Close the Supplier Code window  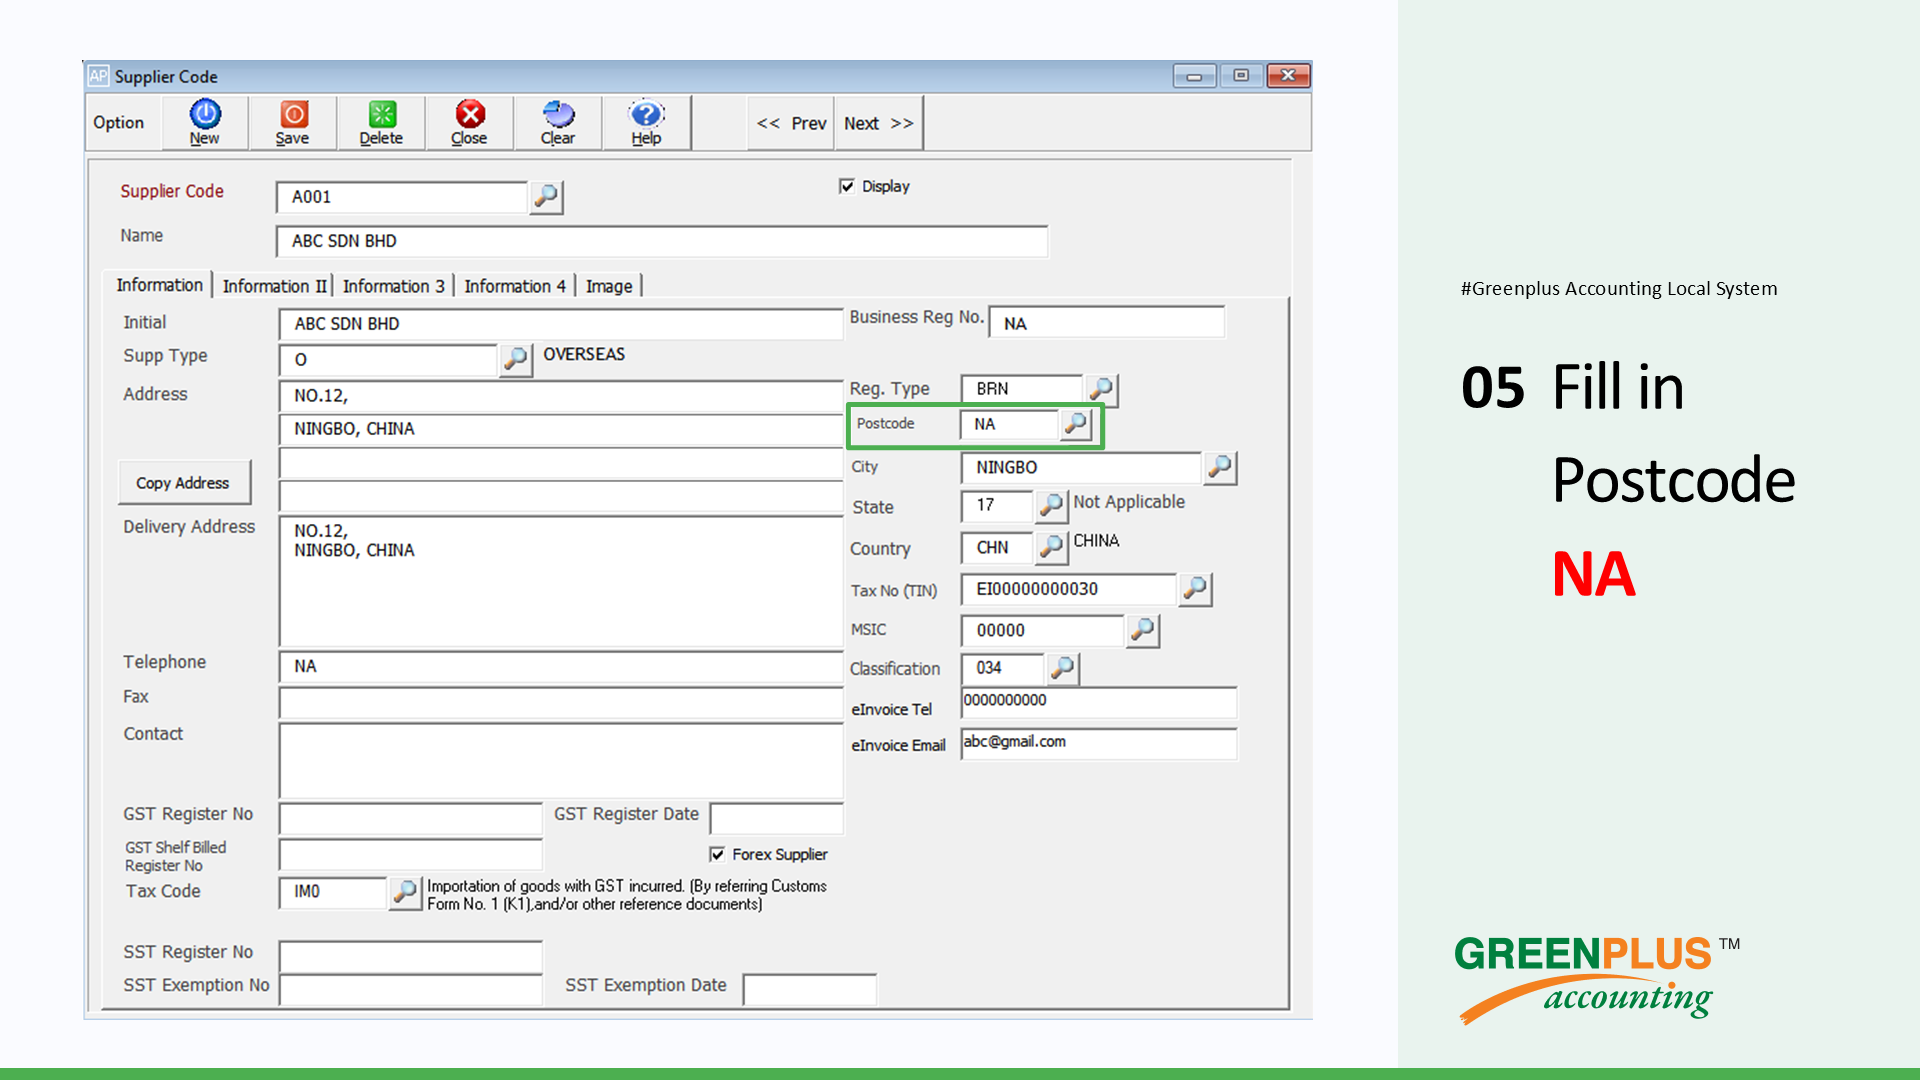tap(1288, 76)
